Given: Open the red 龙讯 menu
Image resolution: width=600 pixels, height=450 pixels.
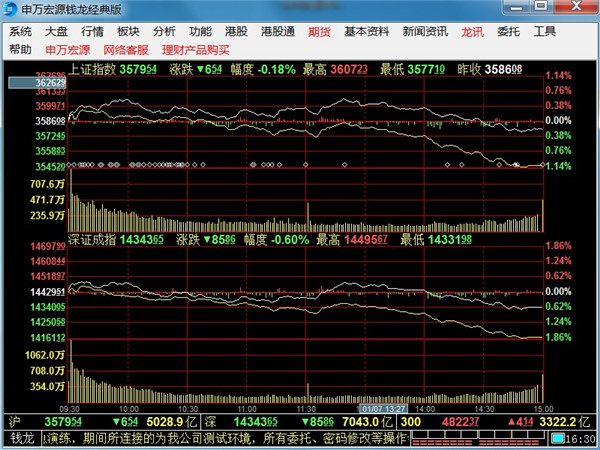Looking at the screenshot, I should click(x=472, y=32).
